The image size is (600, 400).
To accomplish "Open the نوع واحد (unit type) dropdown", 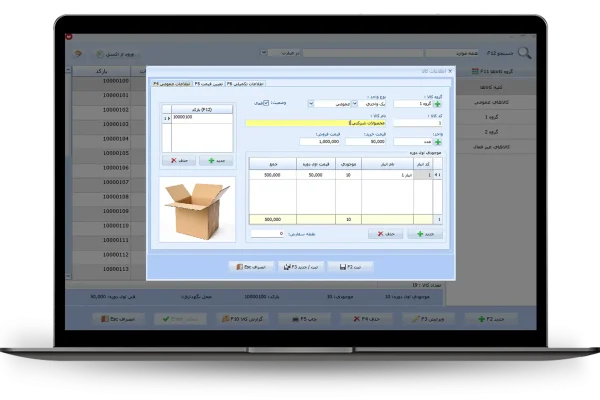I will 353,102.
